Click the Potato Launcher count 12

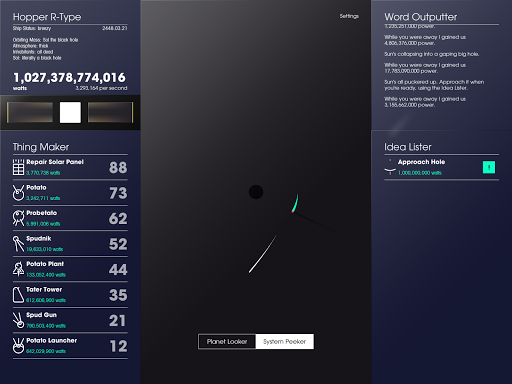(118, 346)
